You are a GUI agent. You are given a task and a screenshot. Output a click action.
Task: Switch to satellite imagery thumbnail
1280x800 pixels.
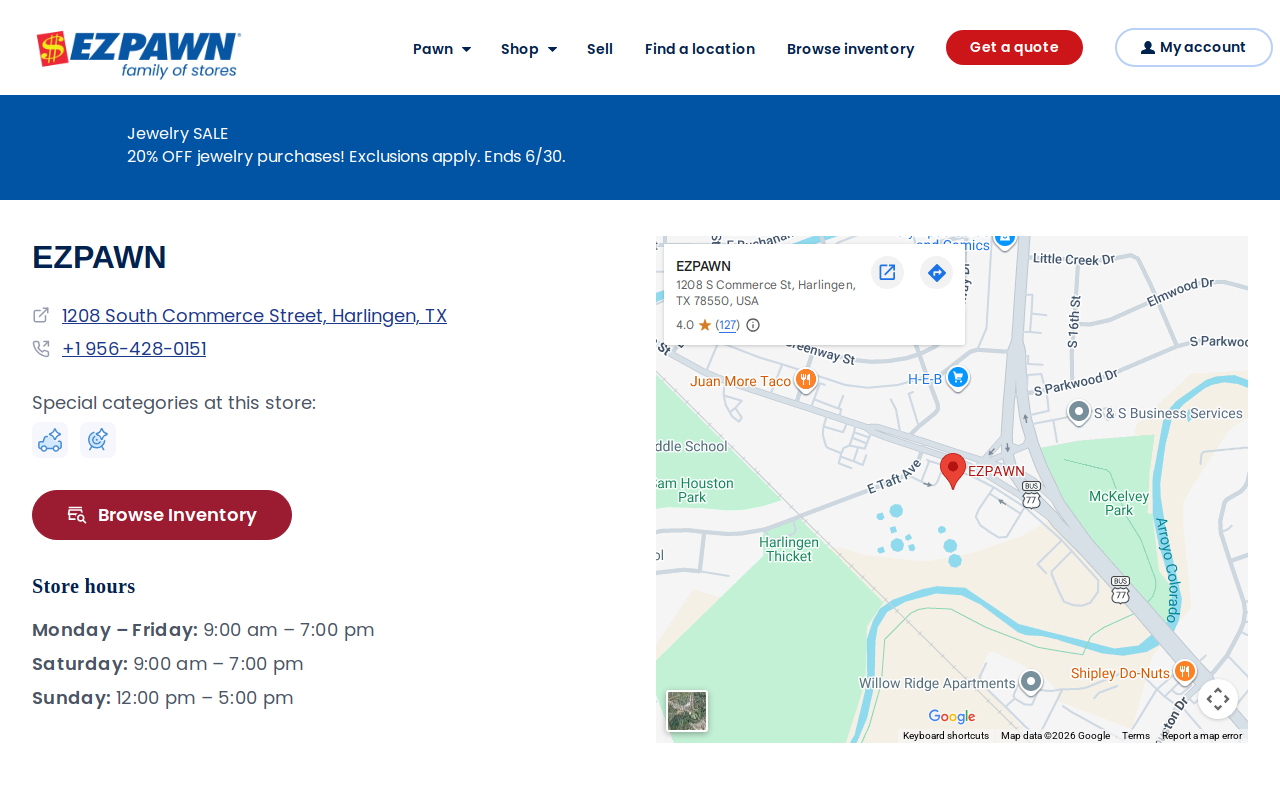tap(687, 711)
